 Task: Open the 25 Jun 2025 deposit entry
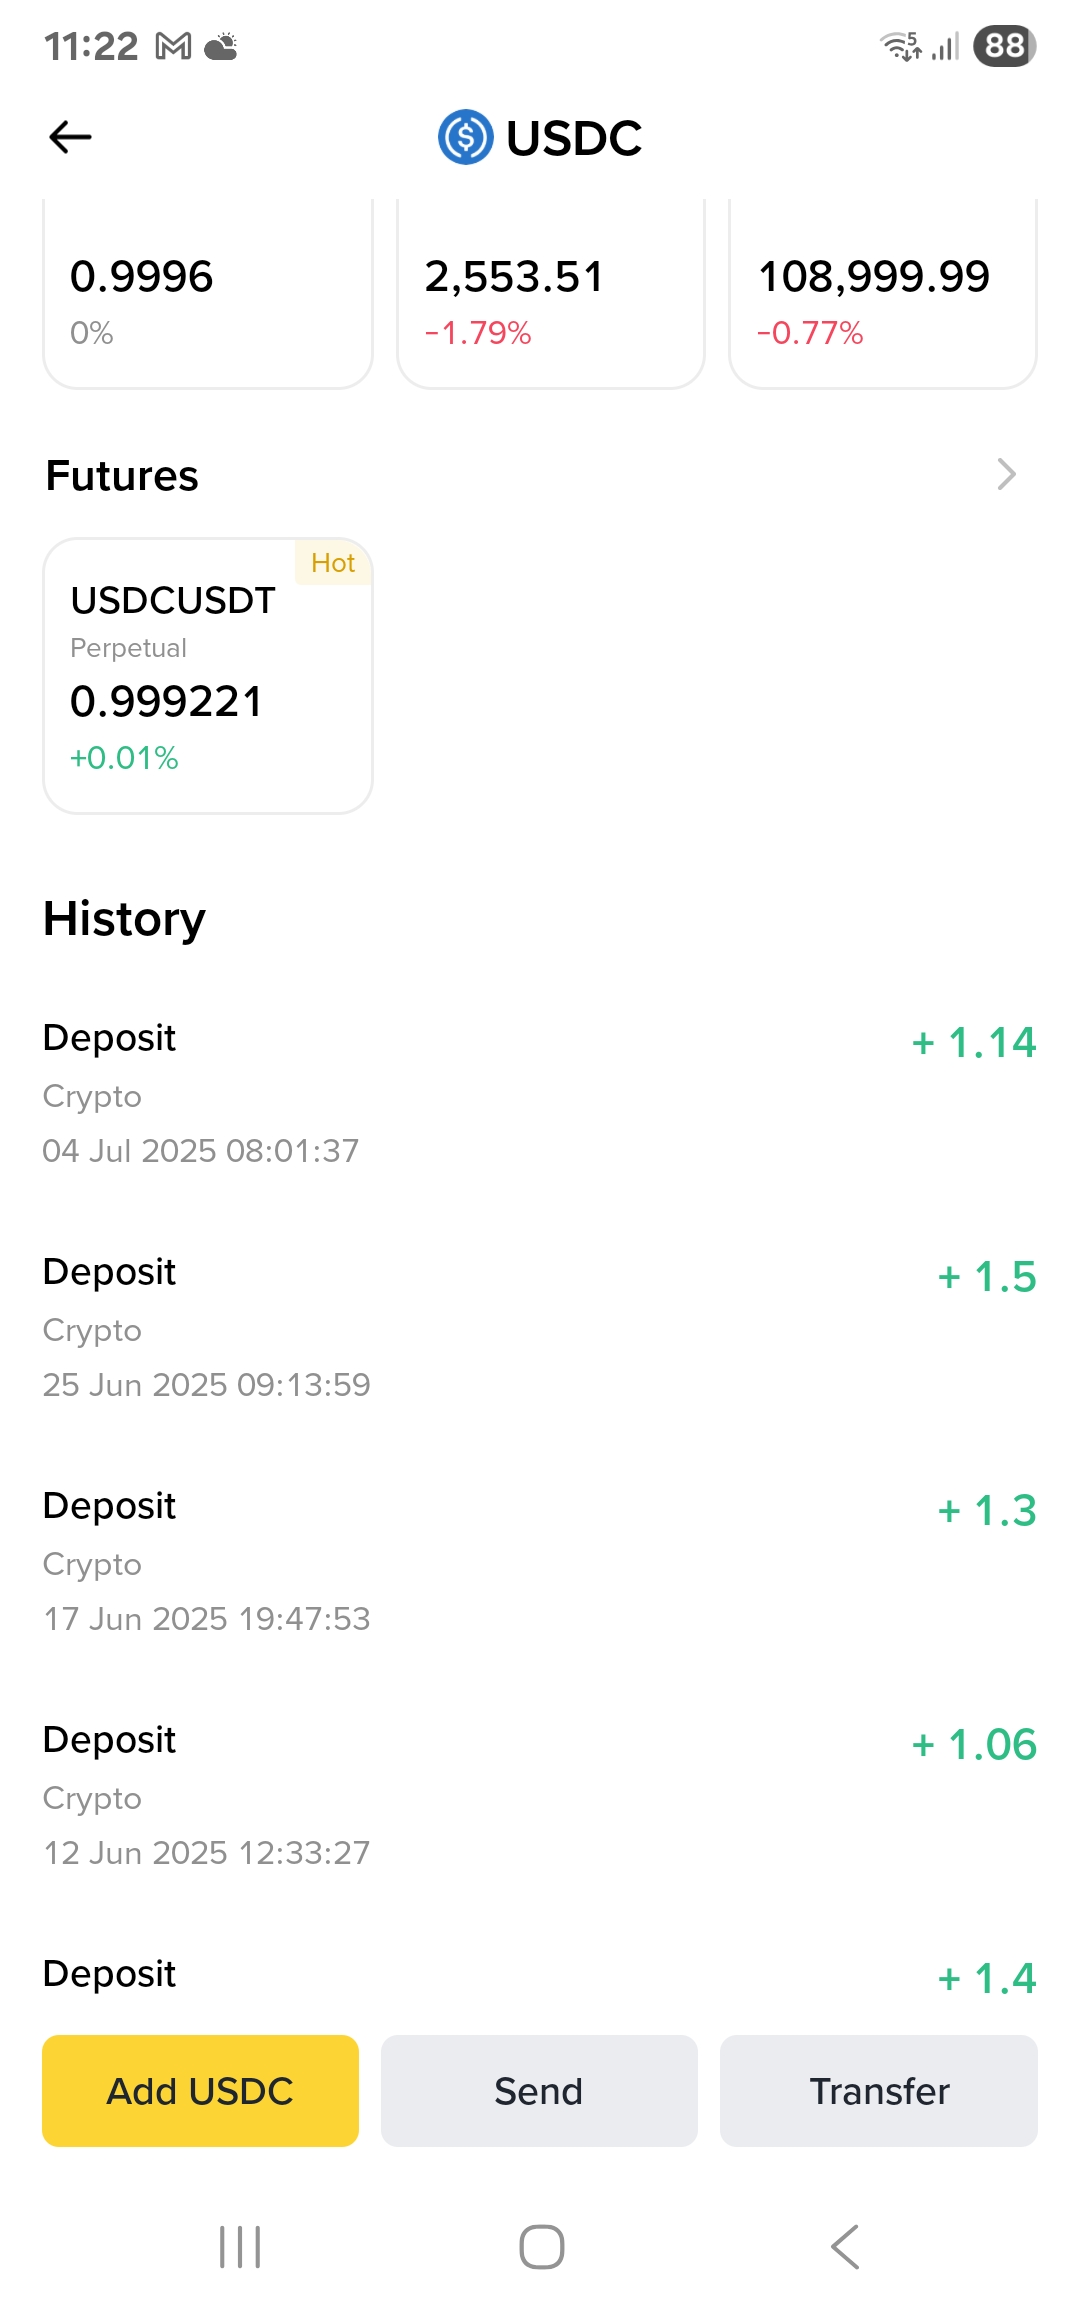(x=540, y=1328)
